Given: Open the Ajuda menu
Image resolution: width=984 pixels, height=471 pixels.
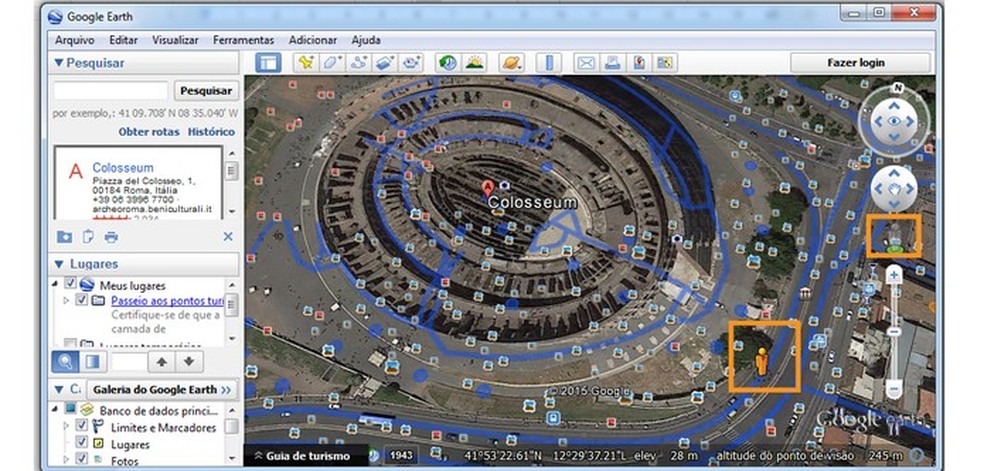Looking at the screenshot, I should click(366, 40).
